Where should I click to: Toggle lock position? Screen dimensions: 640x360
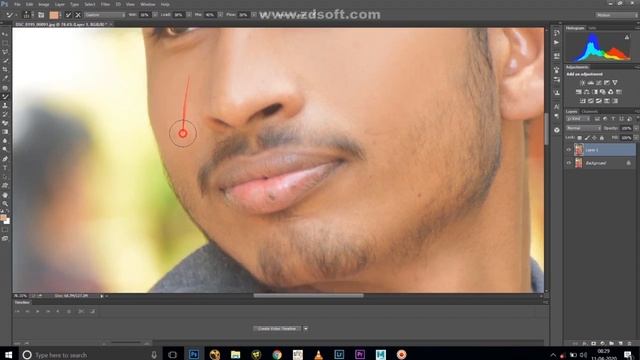pos(594,138)
